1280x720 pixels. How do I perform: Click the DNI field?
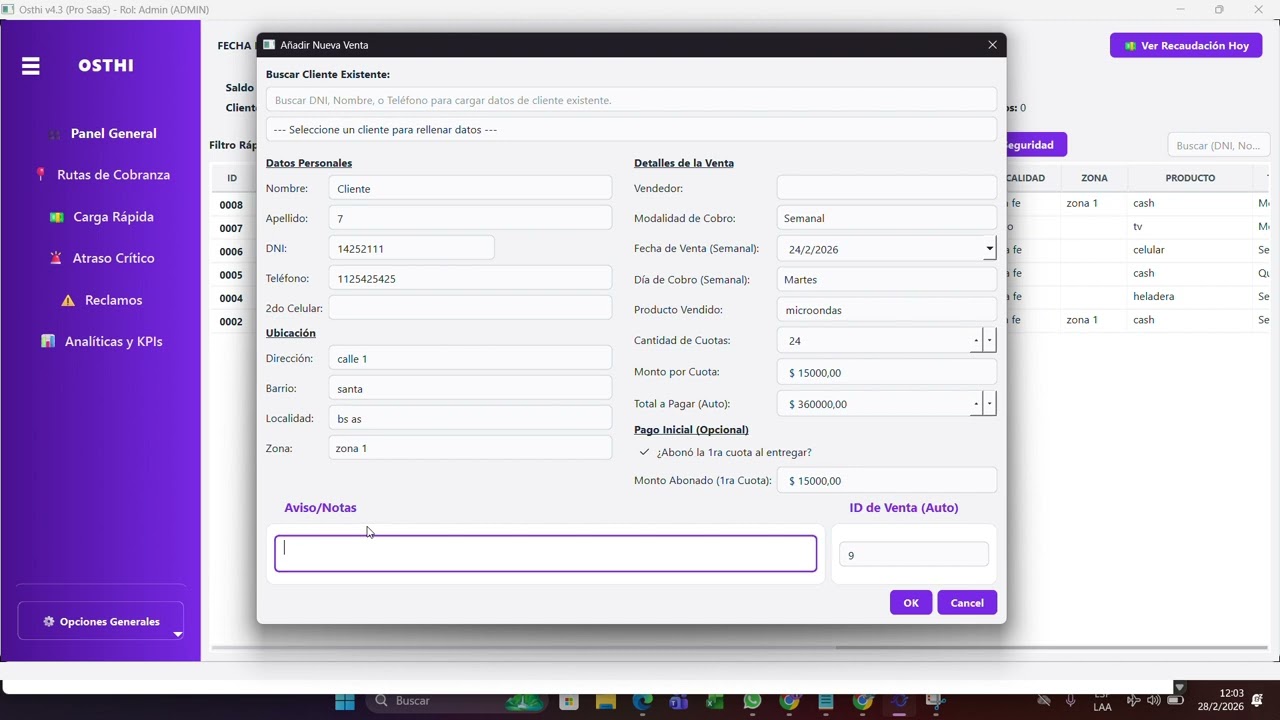point(411,248)
